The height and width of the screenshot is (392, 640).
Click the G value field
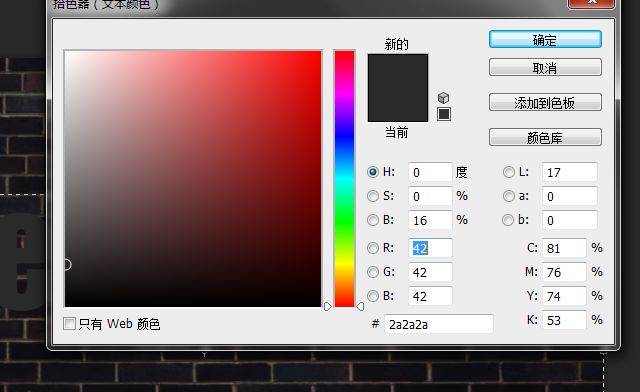(x=430, y=272)
